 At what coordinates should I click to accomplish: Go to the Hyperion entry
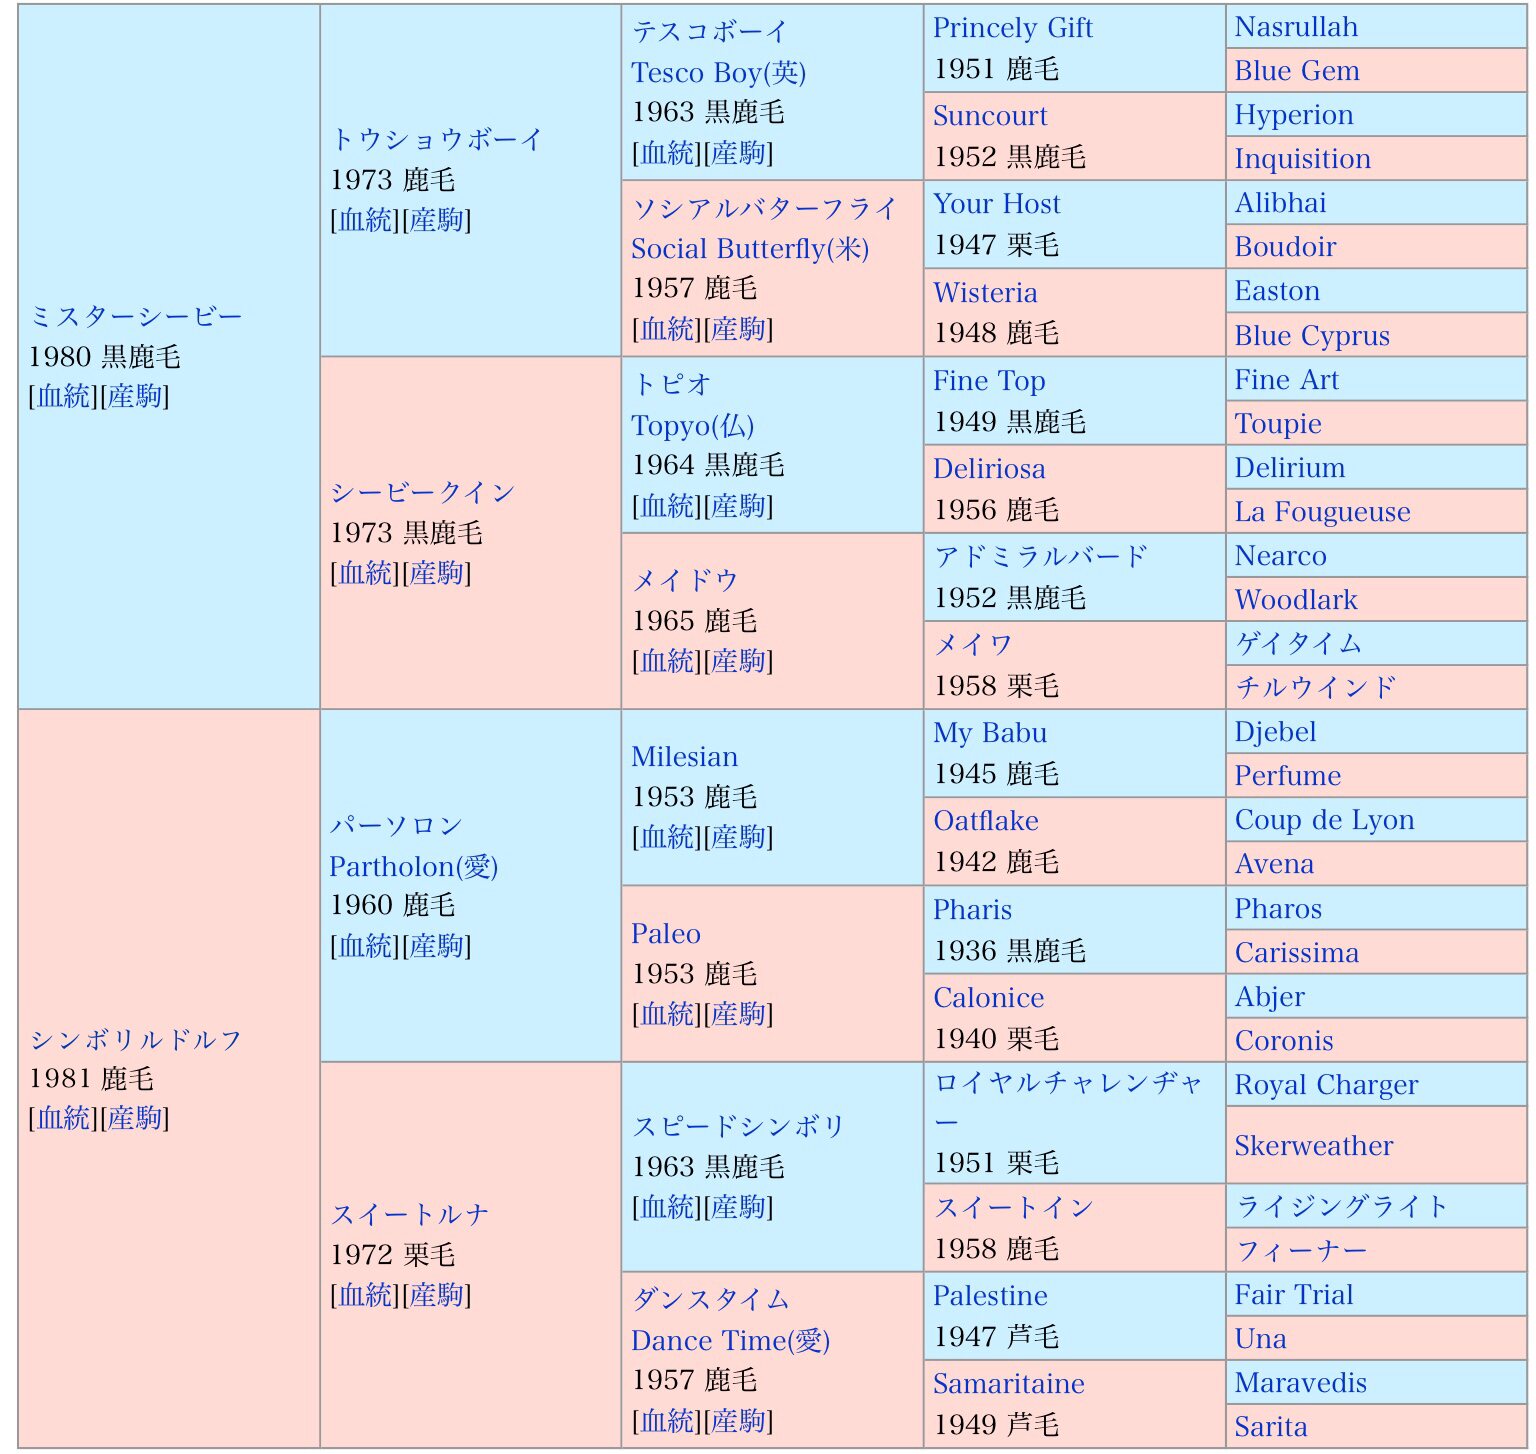click(x=1294, y=115)
